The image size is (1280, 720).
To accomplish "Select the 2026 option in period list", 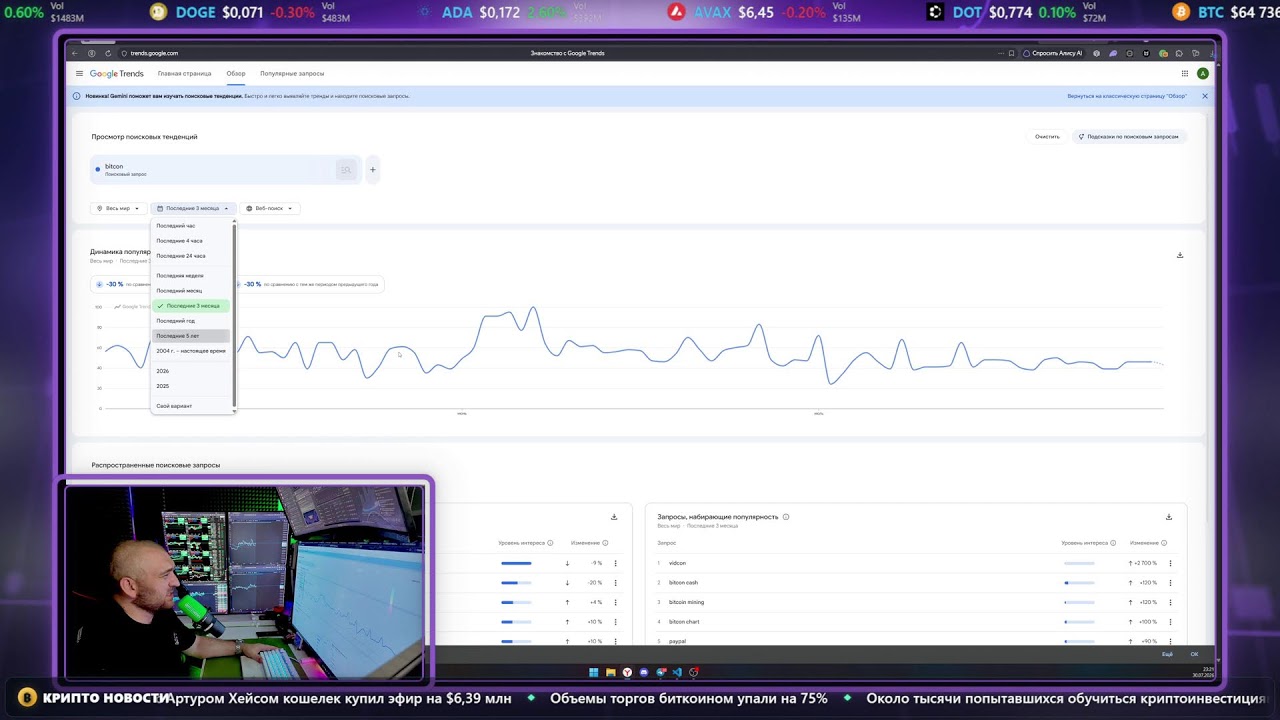I will click(191, 371).
